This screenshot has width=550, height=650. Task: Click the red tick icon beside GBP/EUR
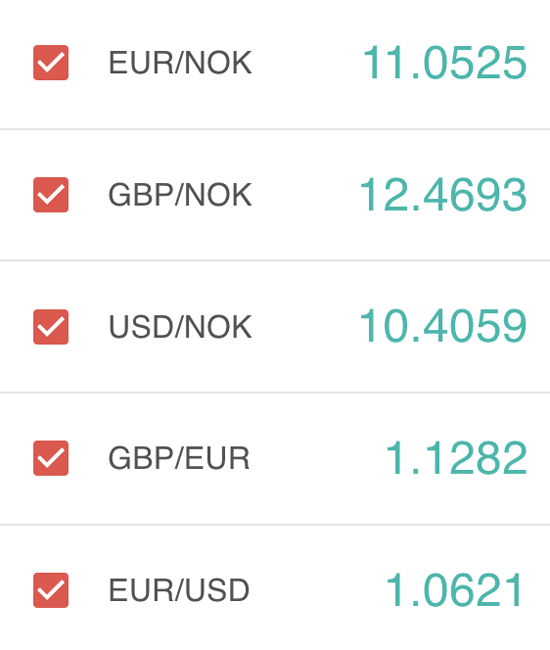[x=51, y=458]
